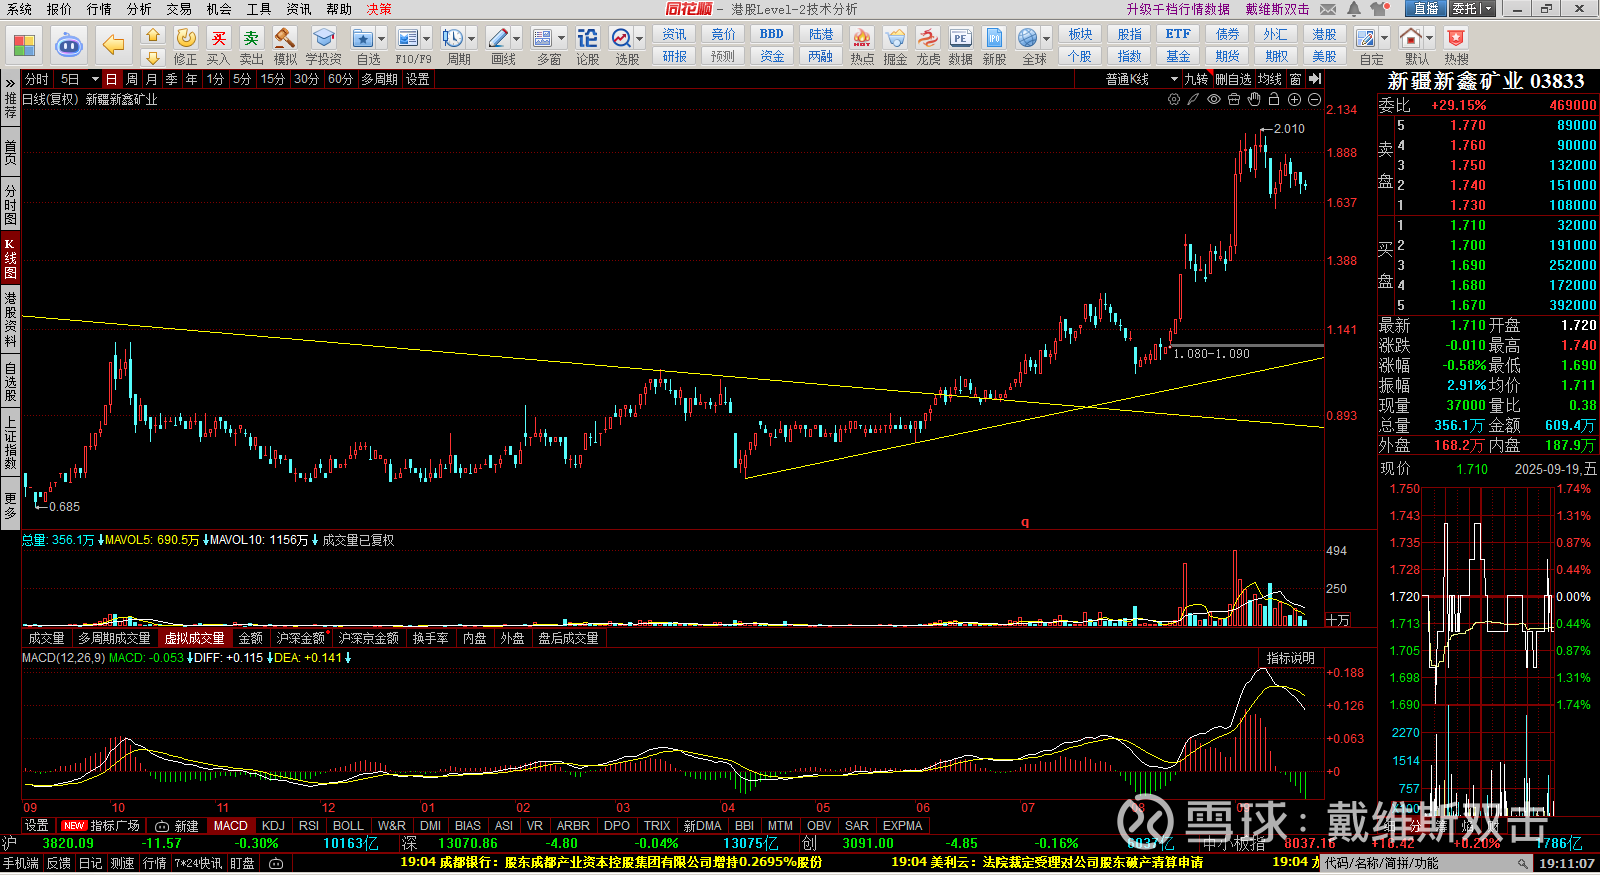Viewport: 1600px width, 875px height.
Task: Switch to the 60分 period tab
Action: (x=340, y=79)
